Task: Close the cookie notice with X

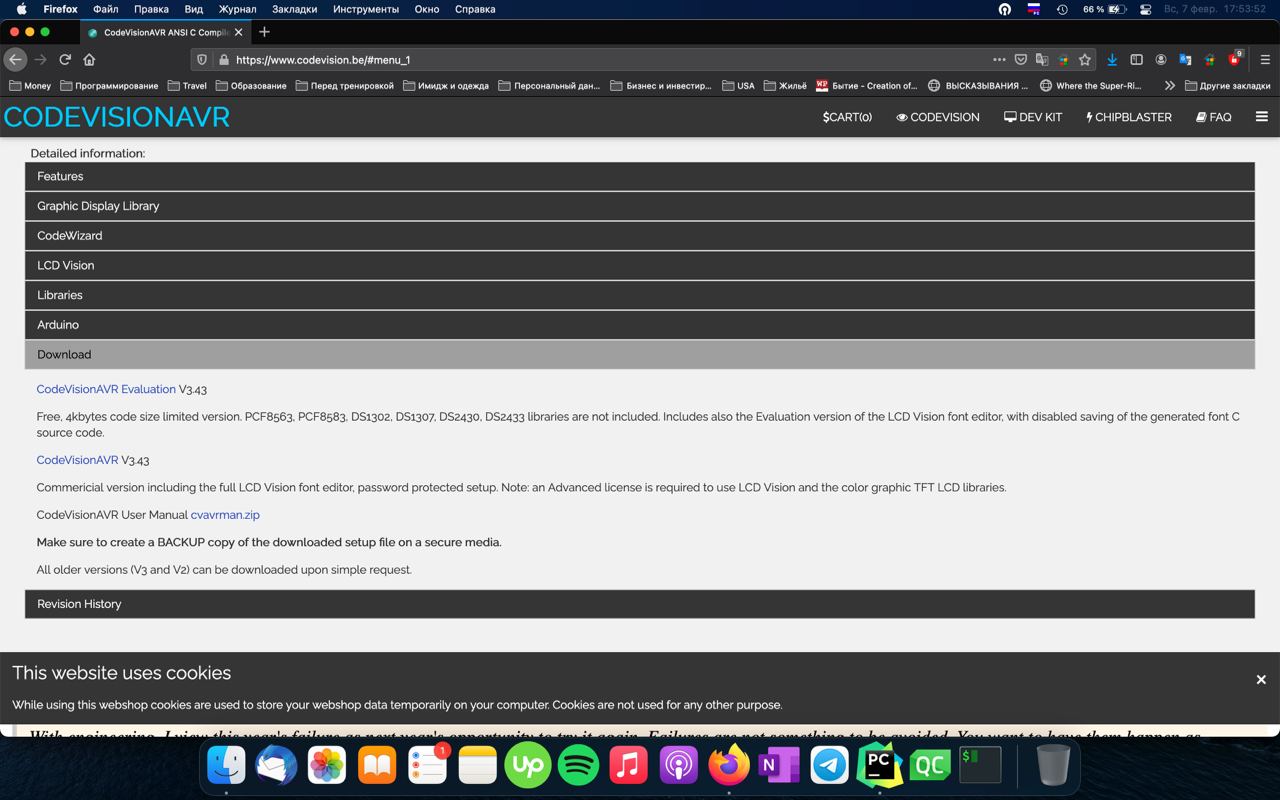Action: tap(1261, 680)
